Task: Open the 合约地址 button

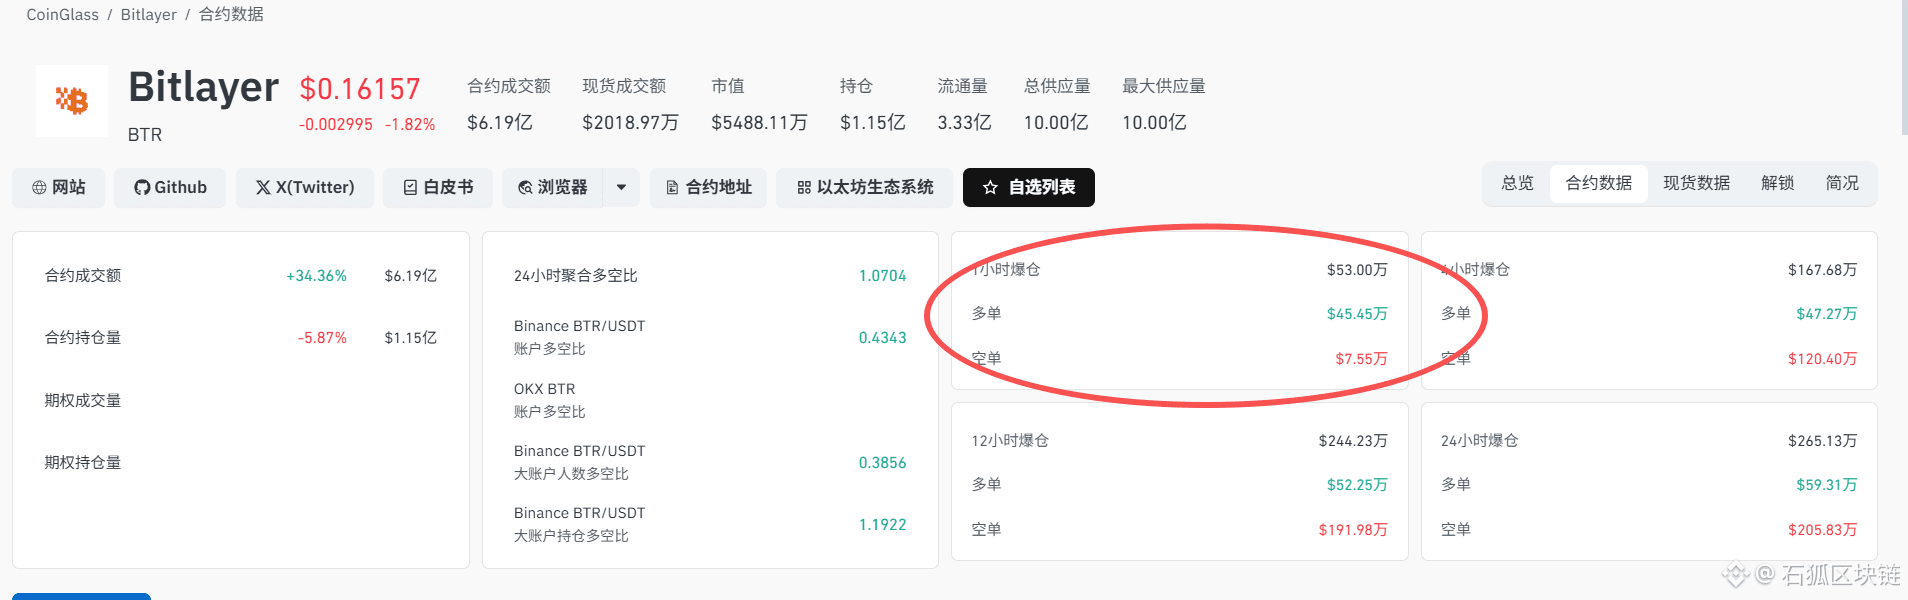Action: tap(708, 188)
